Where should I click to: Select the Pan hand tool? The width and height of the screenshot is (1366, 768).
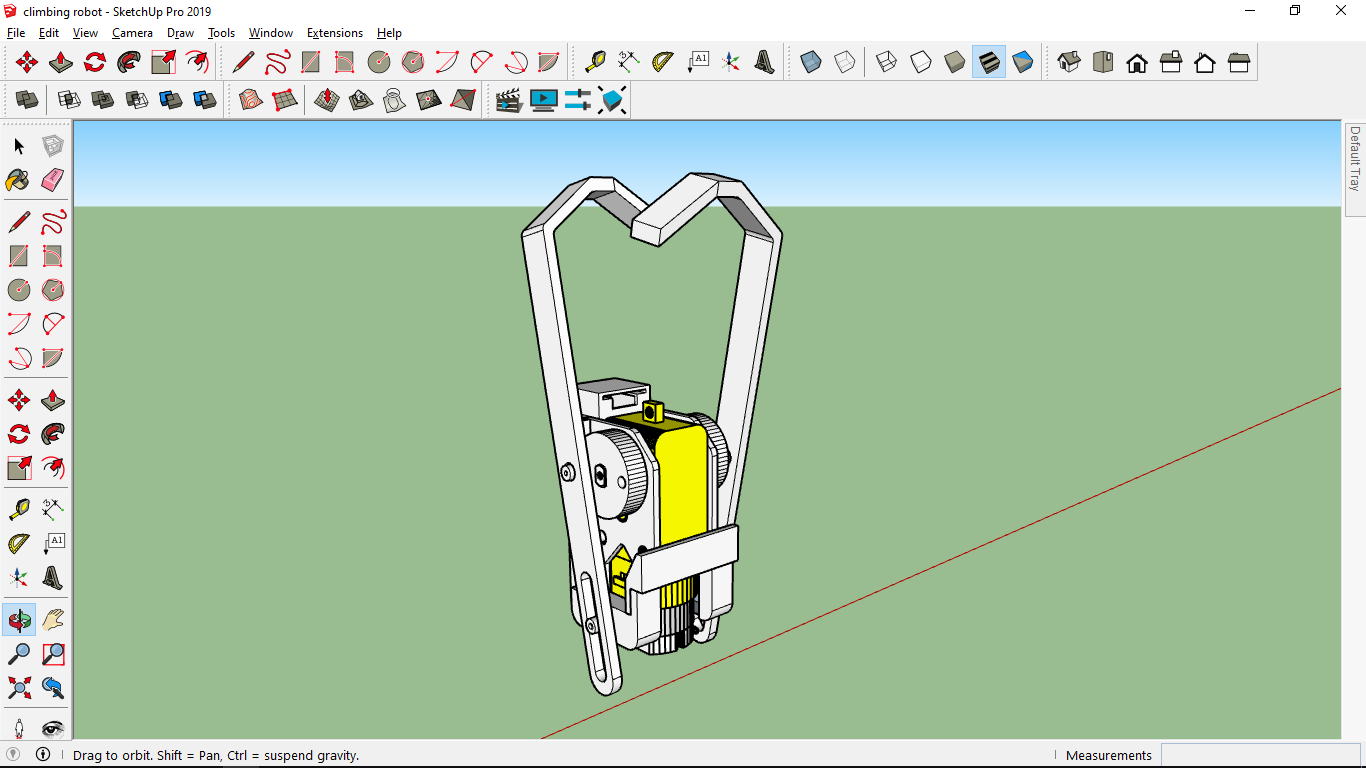coord(53,620)
